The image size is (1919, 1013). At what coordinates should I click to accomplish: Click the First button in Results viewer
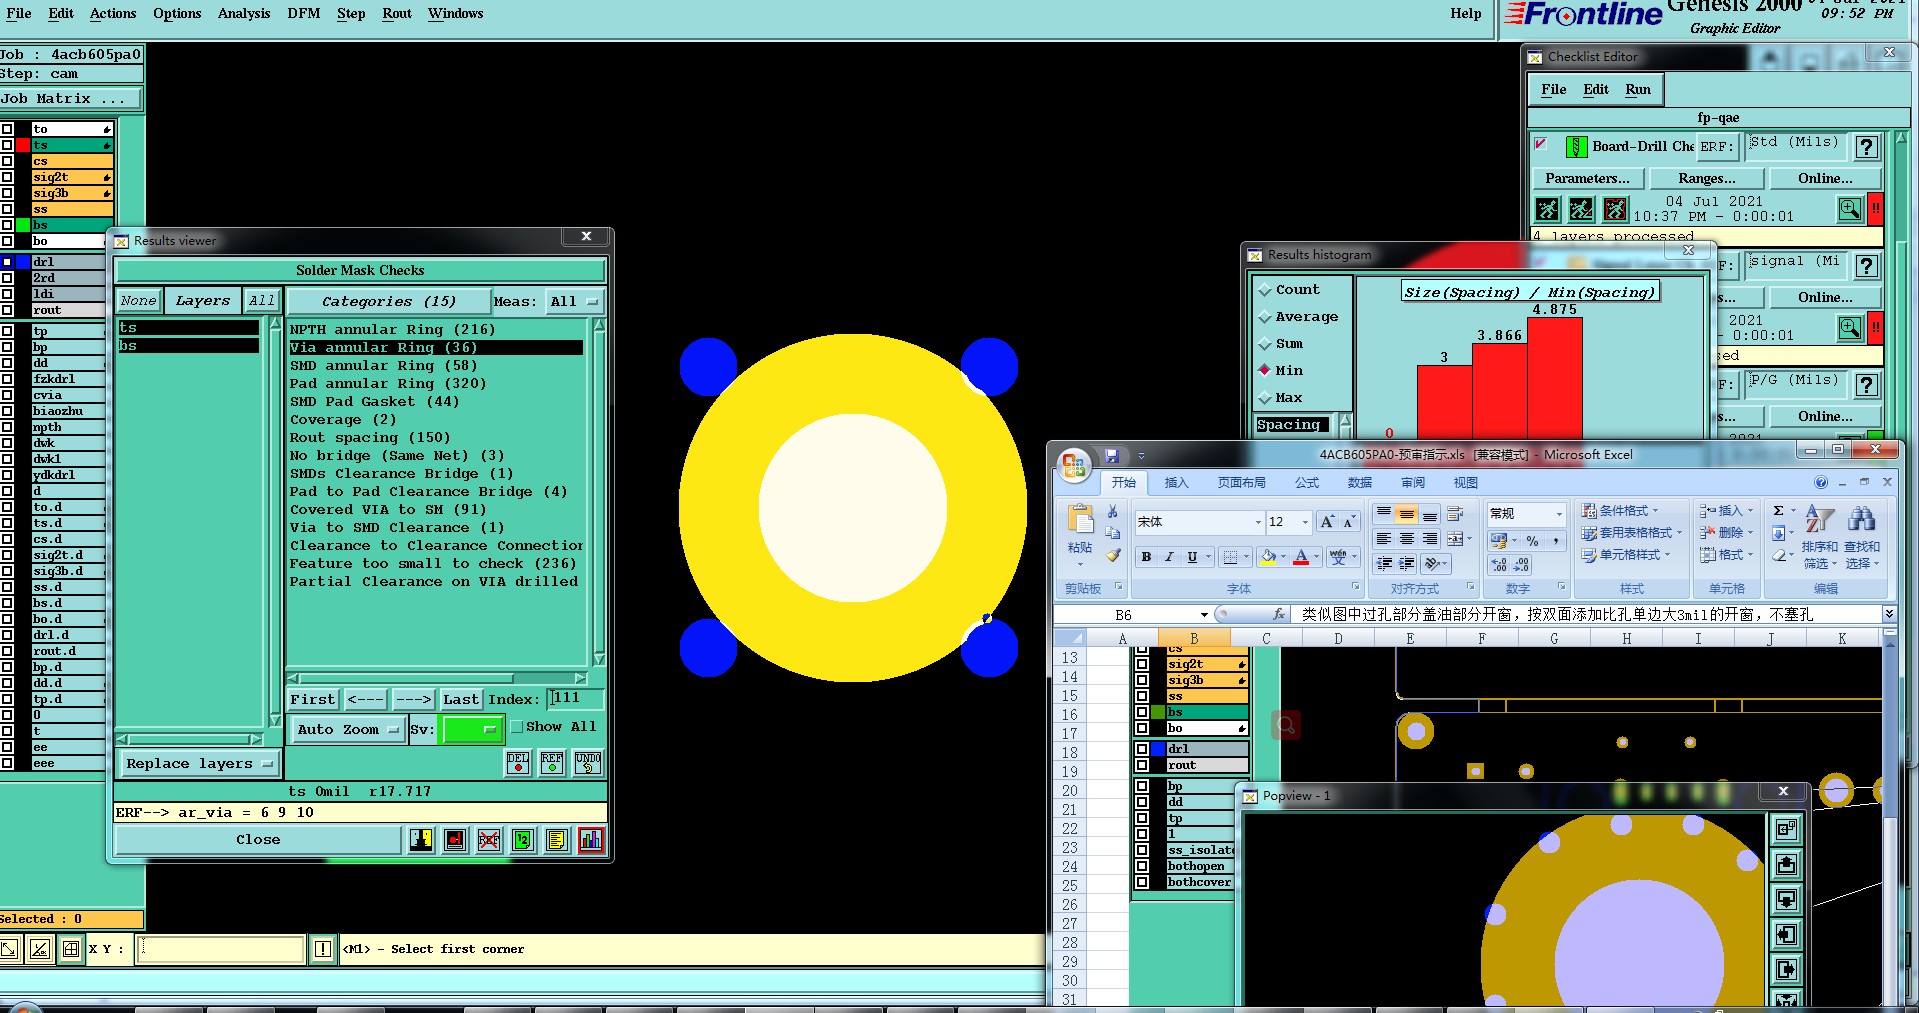(x=313, y=700)
